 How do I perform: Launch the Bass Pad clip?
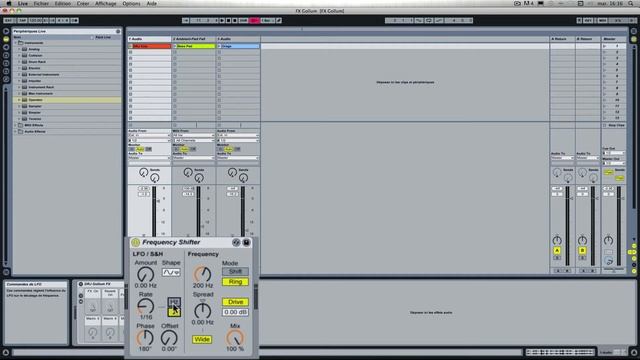175,46
